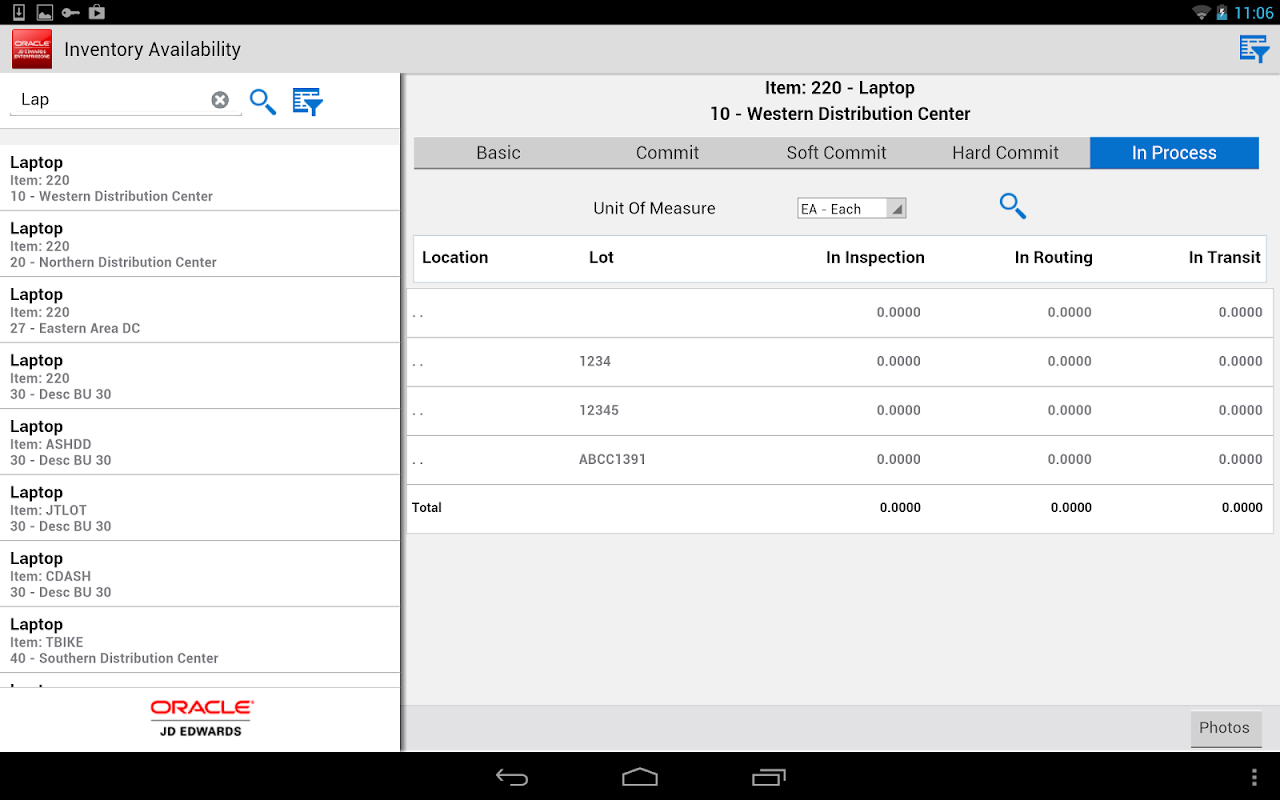Screen dimensions: 1280x800
Task: Clear the search text with the X icon
Action: click(220, 100)
